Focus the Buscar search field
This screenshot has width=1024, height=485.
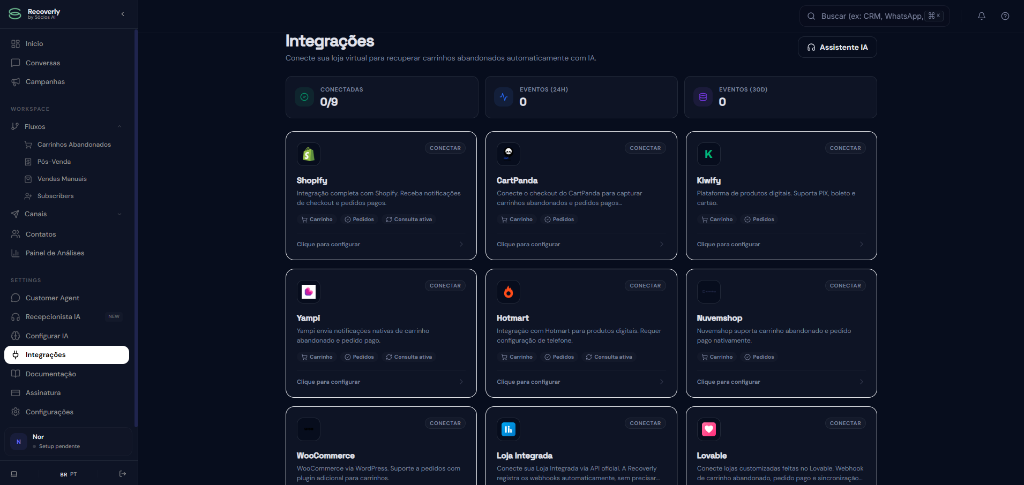click(x=874, y=16)
